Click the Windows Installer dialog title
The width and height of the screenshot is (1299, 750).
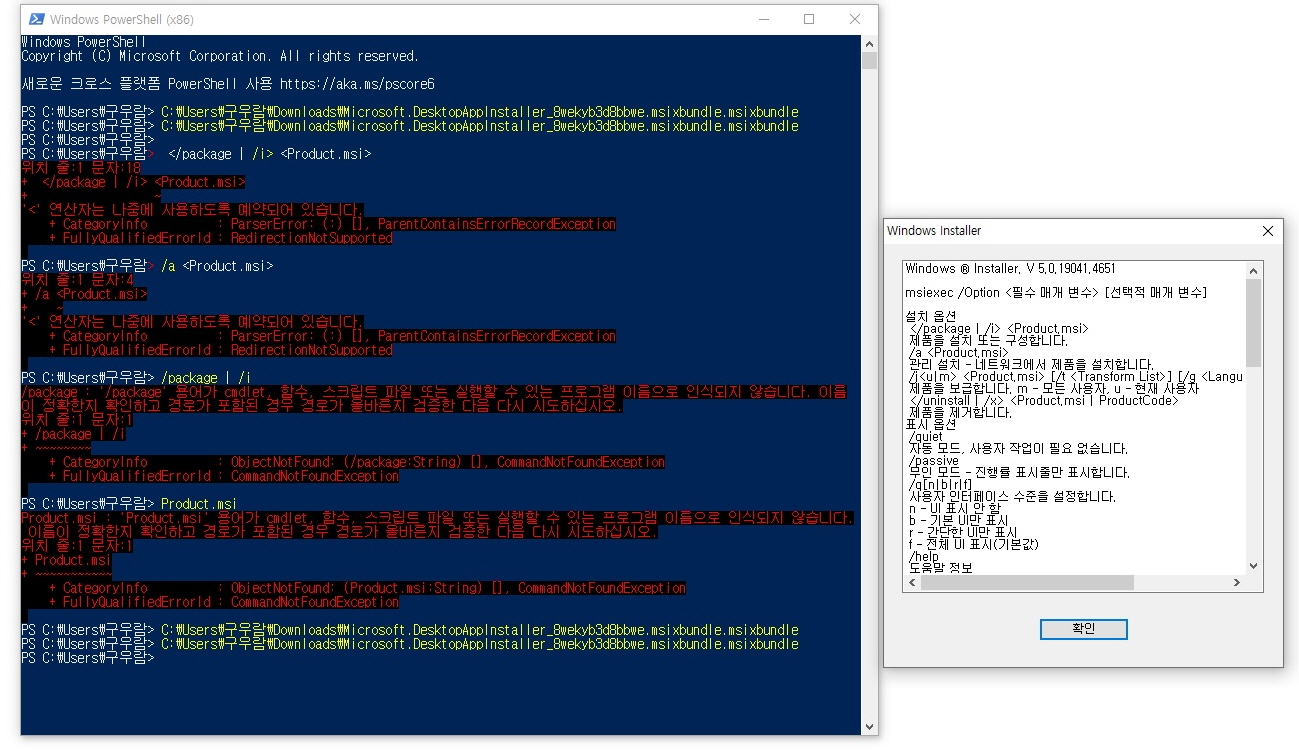934,231
